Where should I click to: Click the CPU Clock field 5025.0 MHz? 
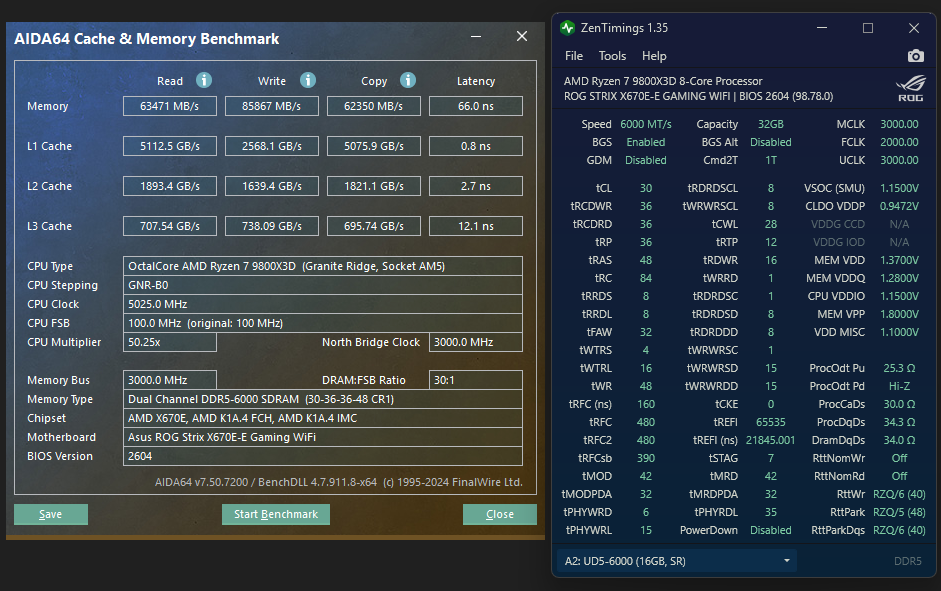coord(323,304)
